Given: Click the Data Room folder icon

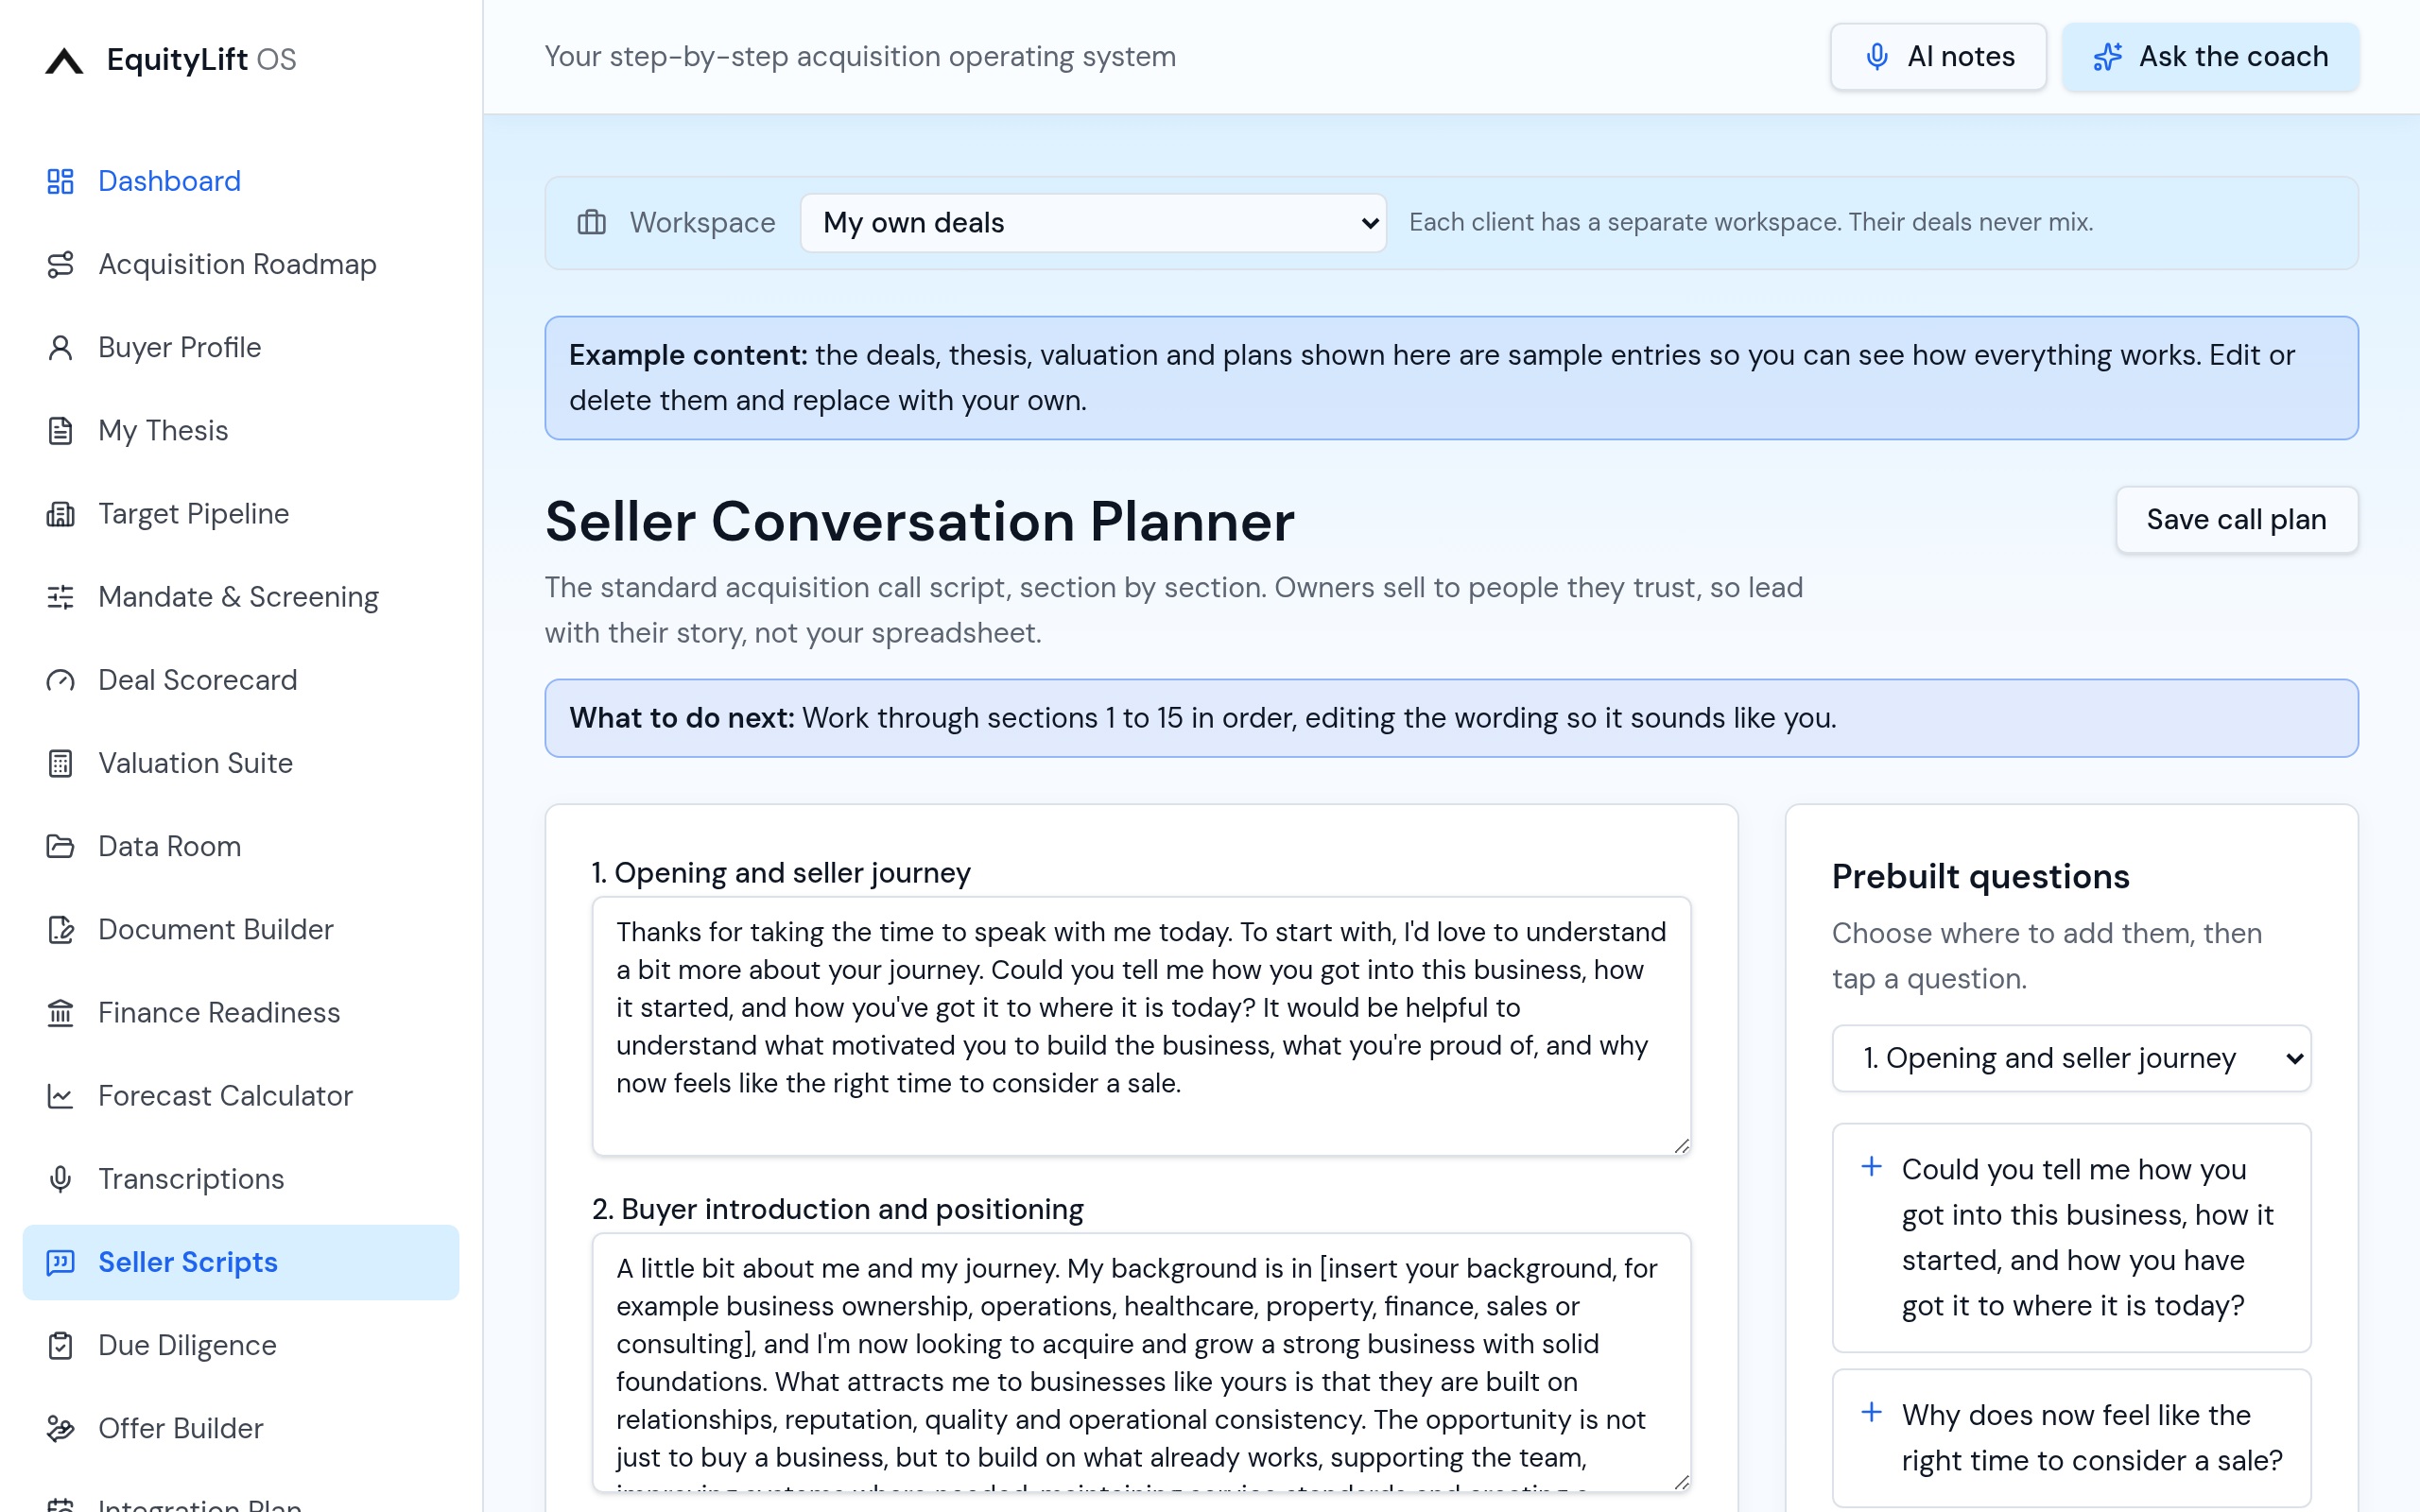Looking at the screenshot, I should [60, 846].
